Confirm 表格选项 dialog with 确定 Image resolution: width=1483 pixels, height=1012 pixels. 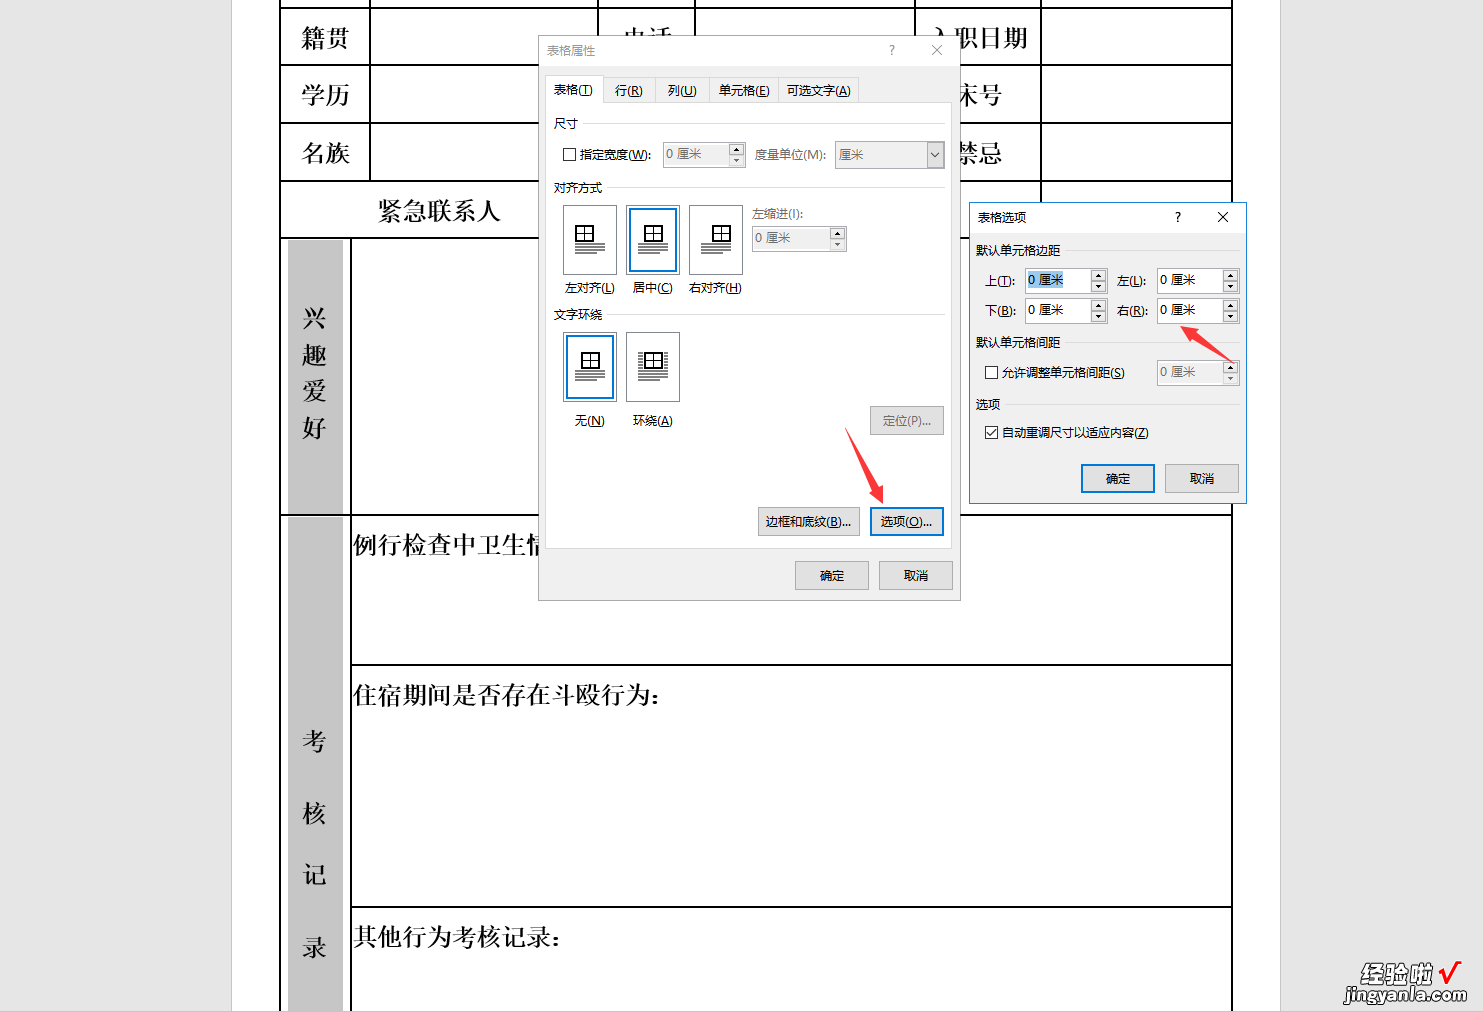tap(1118, 479)
